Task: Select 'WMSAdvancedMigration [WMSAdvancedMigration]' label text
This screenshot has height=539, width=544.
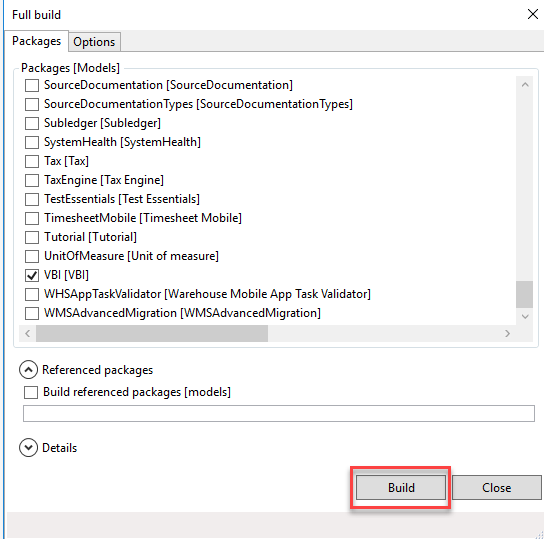Action: 182,313
